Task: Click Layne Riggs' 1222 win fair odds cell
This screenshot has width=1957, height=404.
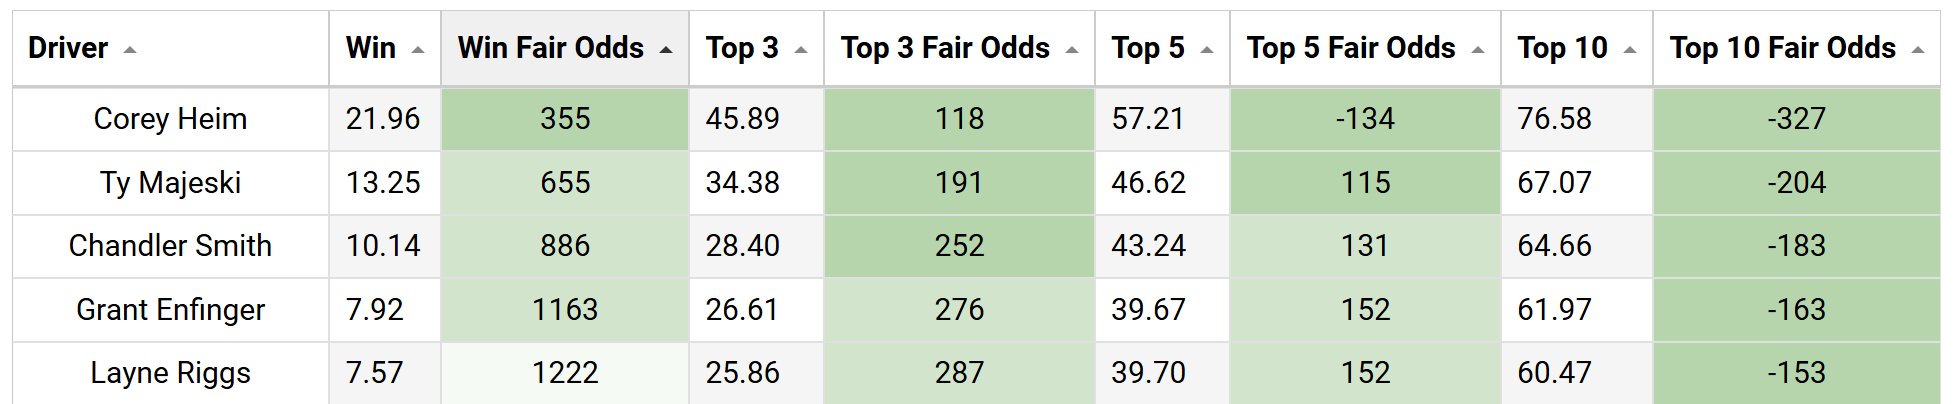Action: [x=565, y=373]
